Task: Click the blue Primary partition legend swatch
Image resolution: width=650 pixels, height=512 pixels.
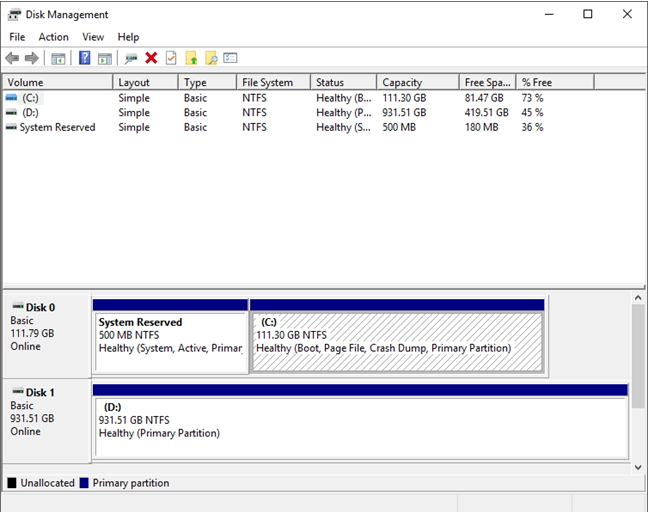Action: coord(84,483)
